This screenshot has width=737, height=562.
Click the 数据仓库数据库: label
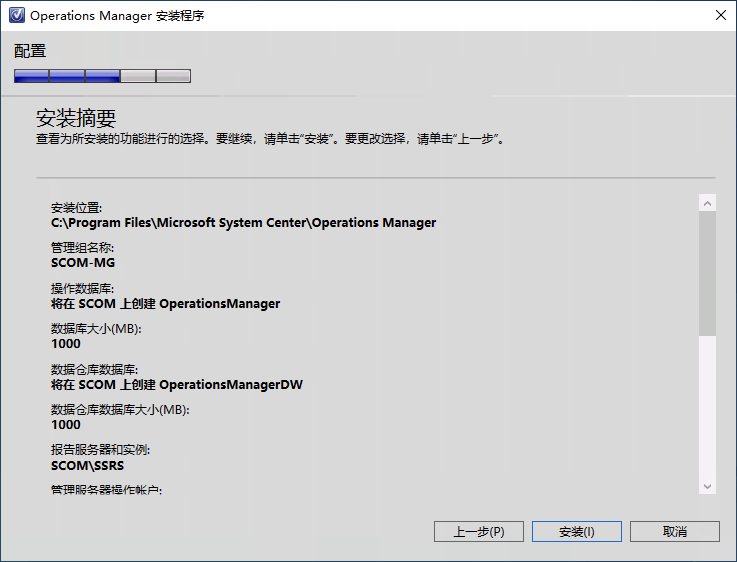(x=94, y=369)
